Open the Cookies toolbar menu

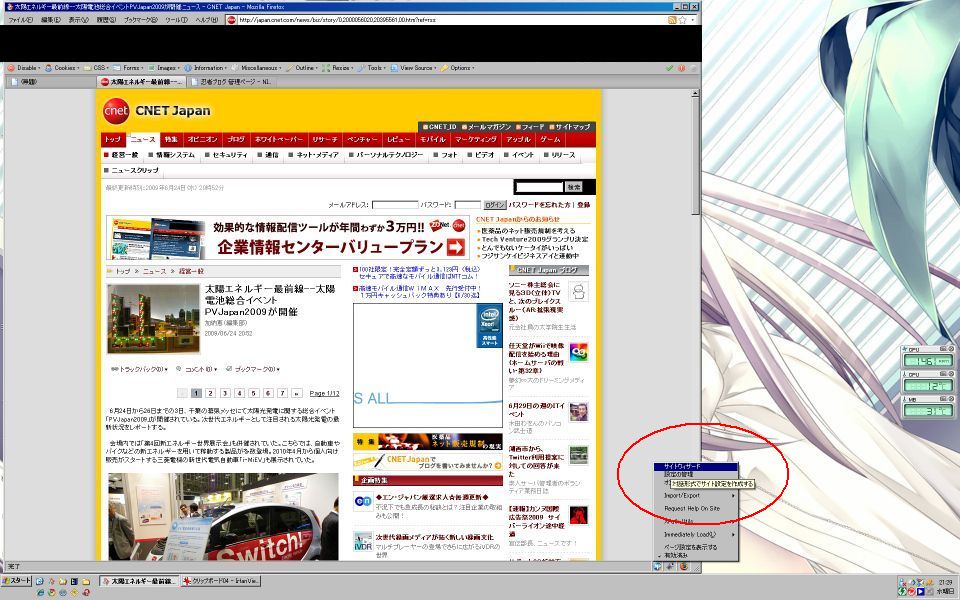[61, 68]
